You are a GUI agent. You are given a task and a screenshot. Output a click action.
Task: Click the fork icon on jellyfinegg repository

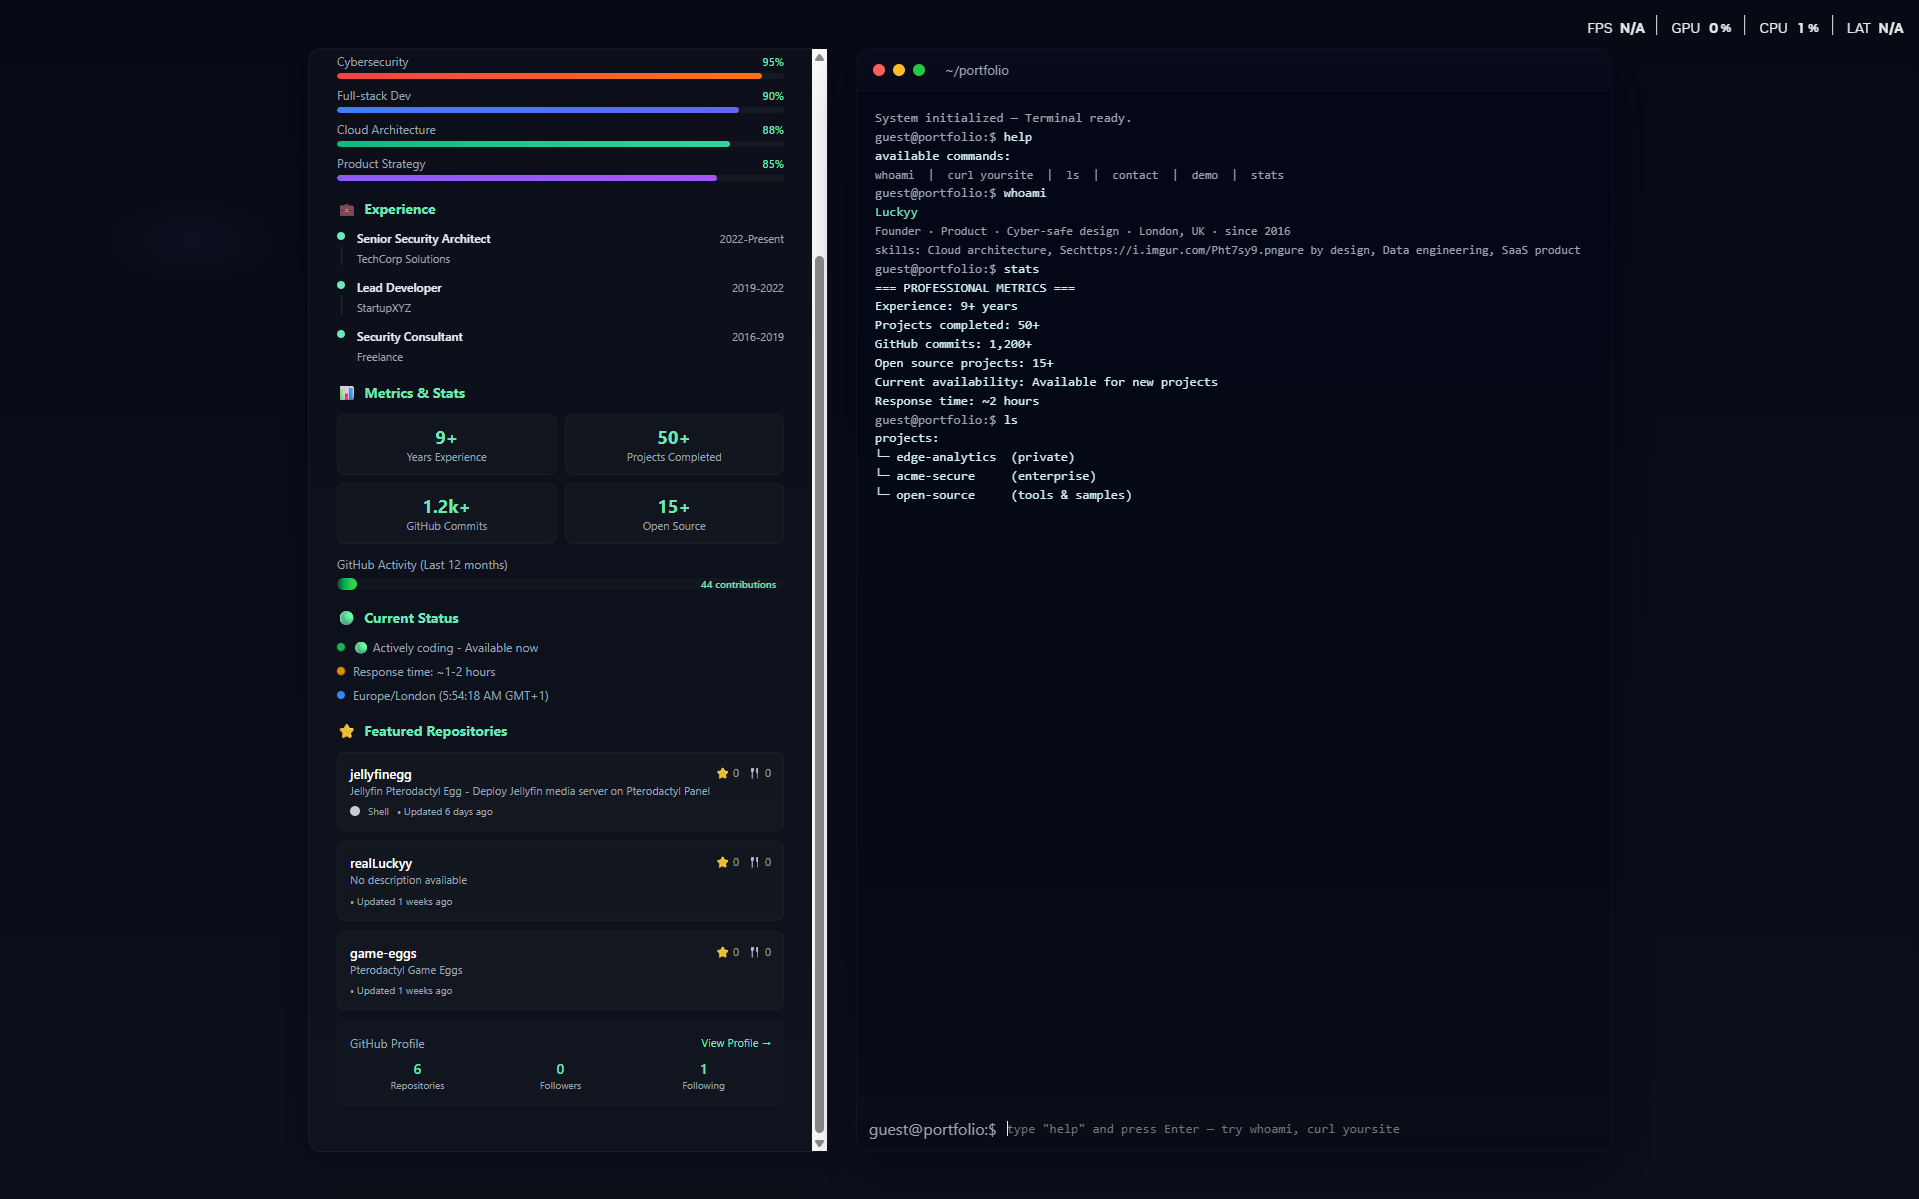click(754, 774)
